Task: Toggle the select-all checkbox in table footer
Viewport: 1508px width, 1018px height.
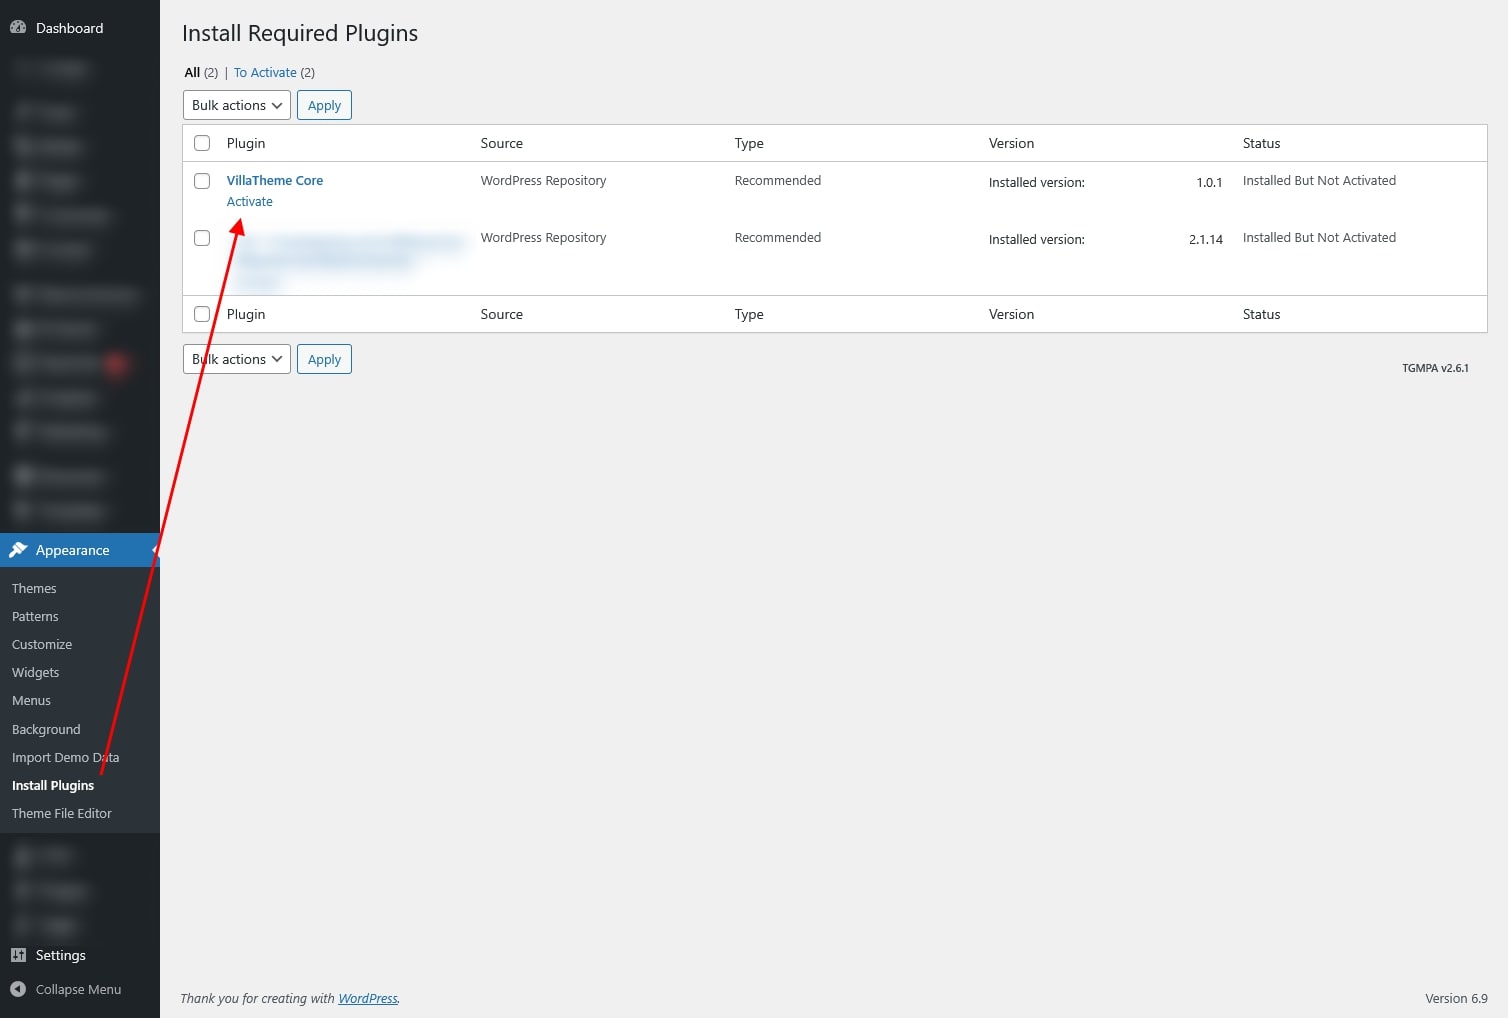Action: click(202, 314)
